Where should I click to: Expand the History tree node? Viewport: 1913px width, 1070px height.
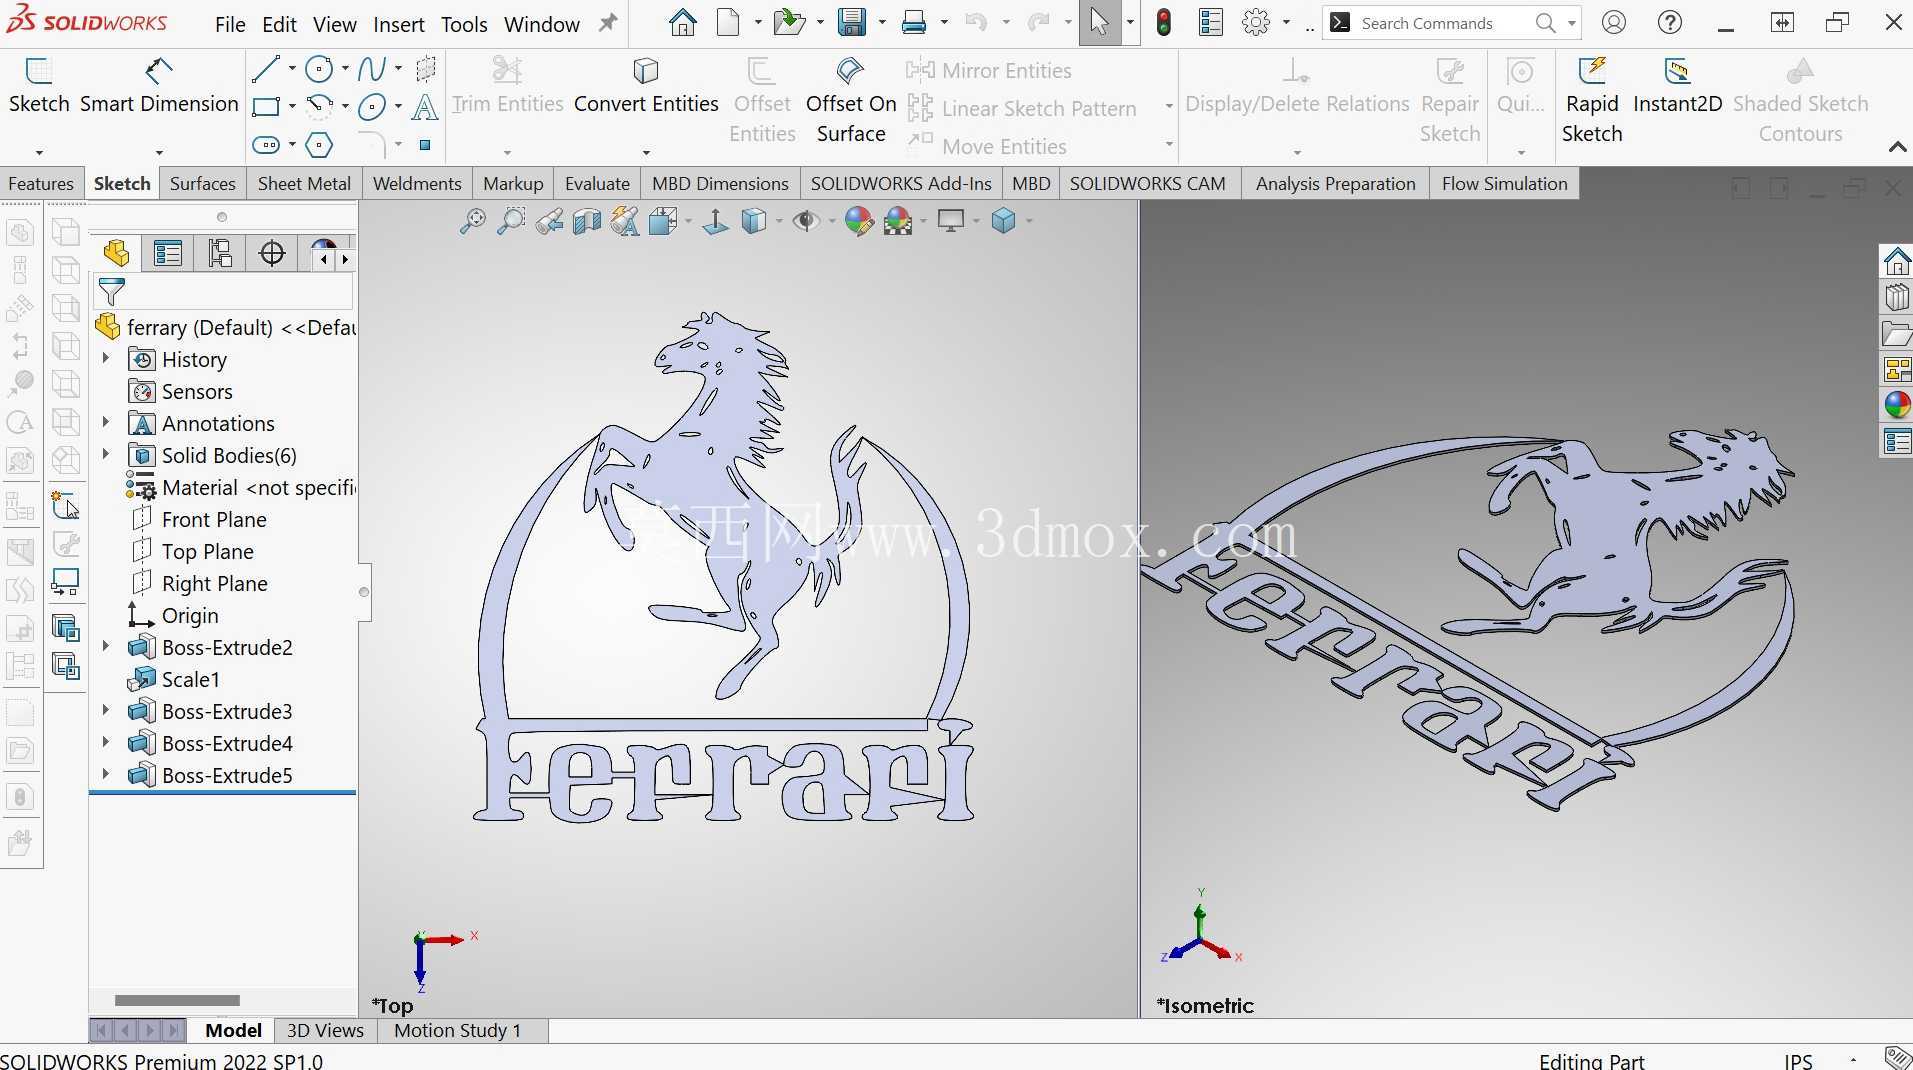click(x=106, y=358)
